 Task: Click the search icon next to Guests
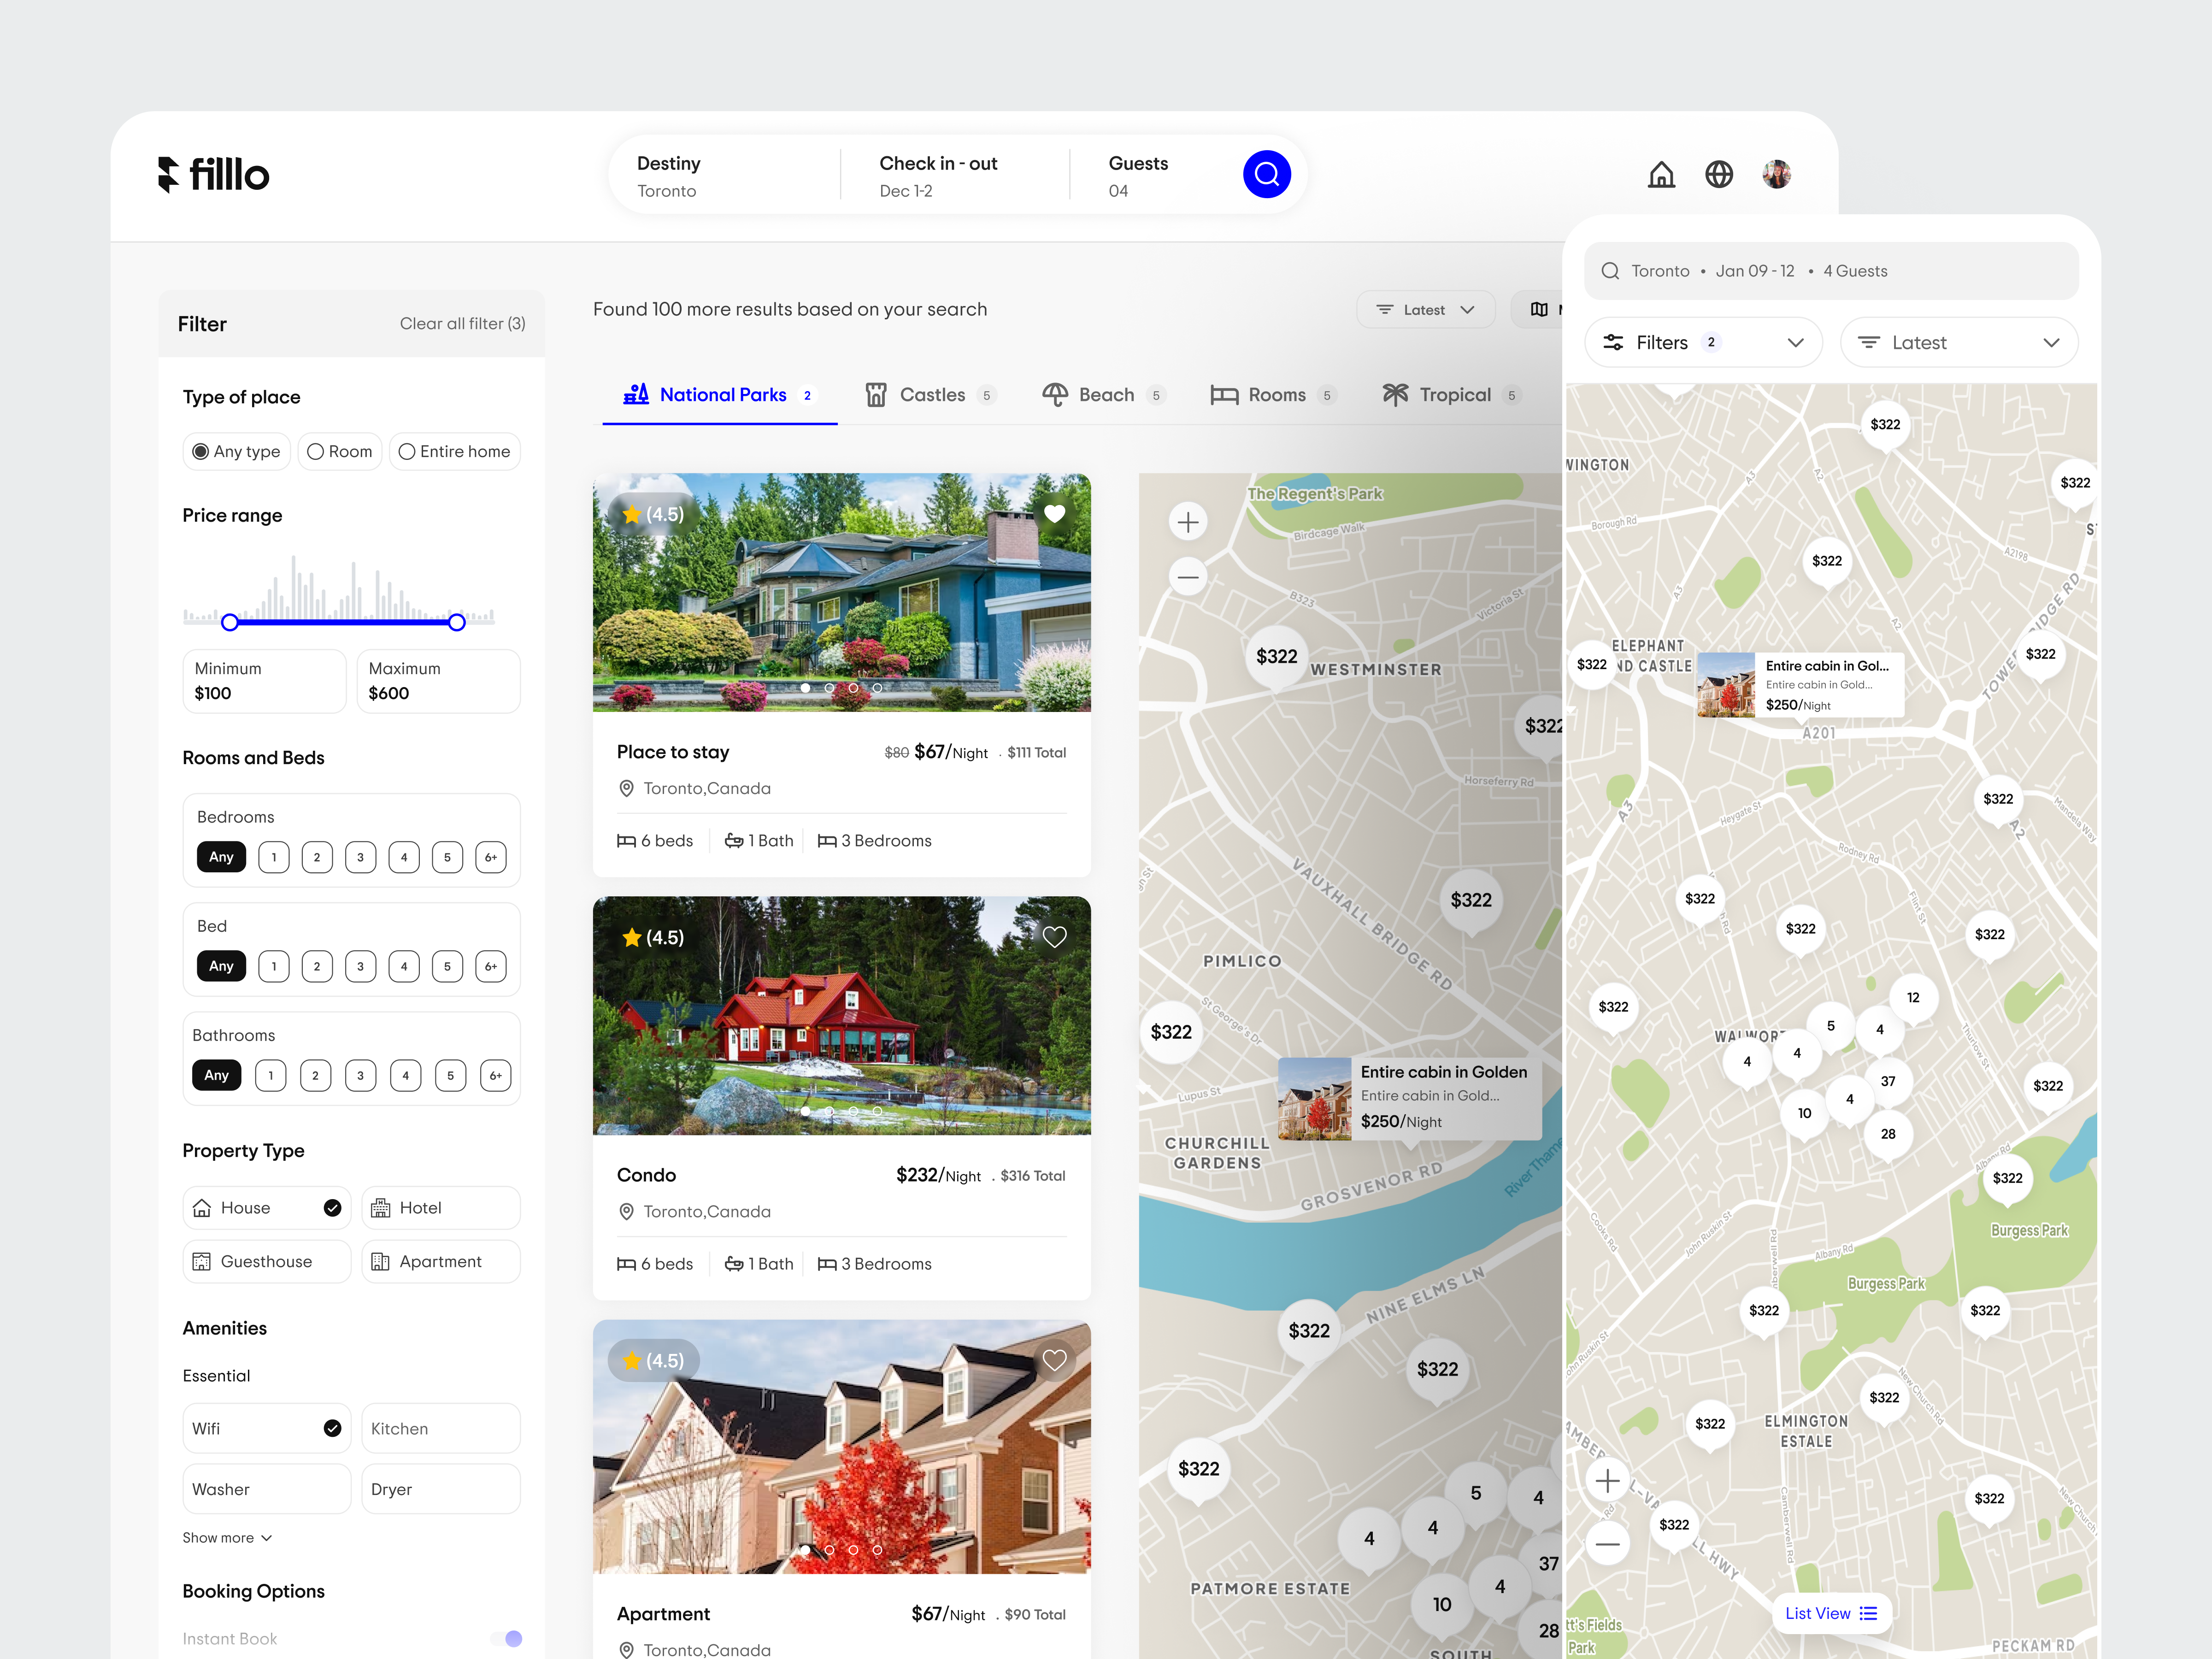(x=1267, y=174)
